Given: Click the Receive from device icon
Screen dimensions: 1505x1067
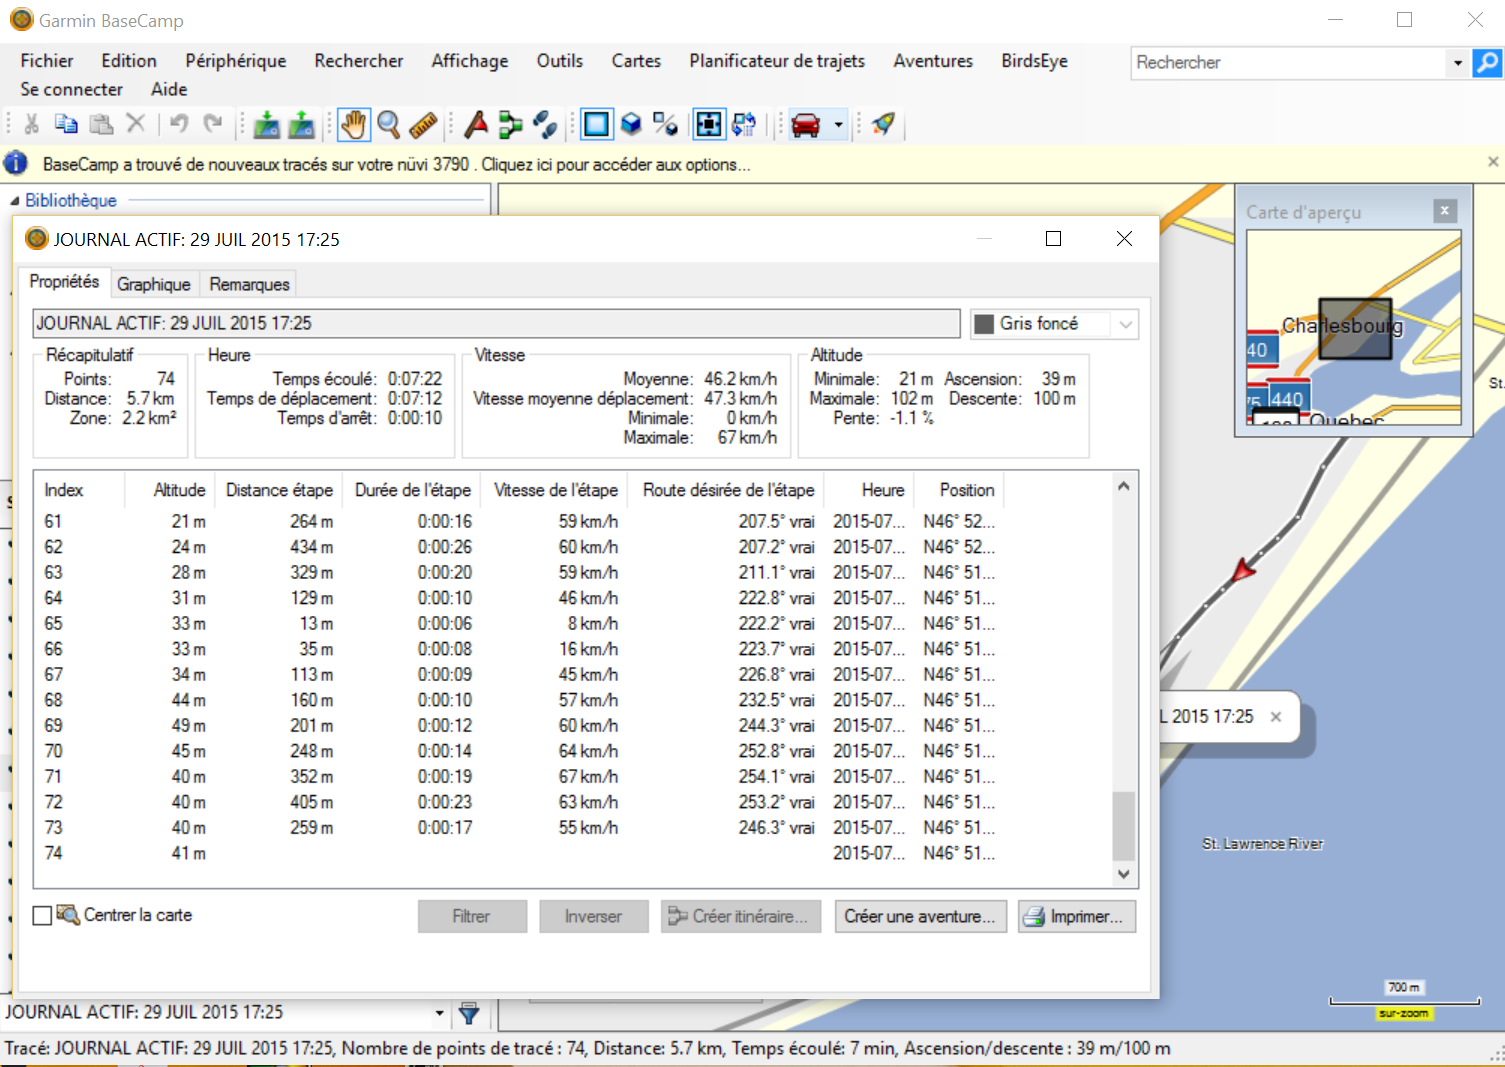Looking at the screenshot, I should point(267,124).
